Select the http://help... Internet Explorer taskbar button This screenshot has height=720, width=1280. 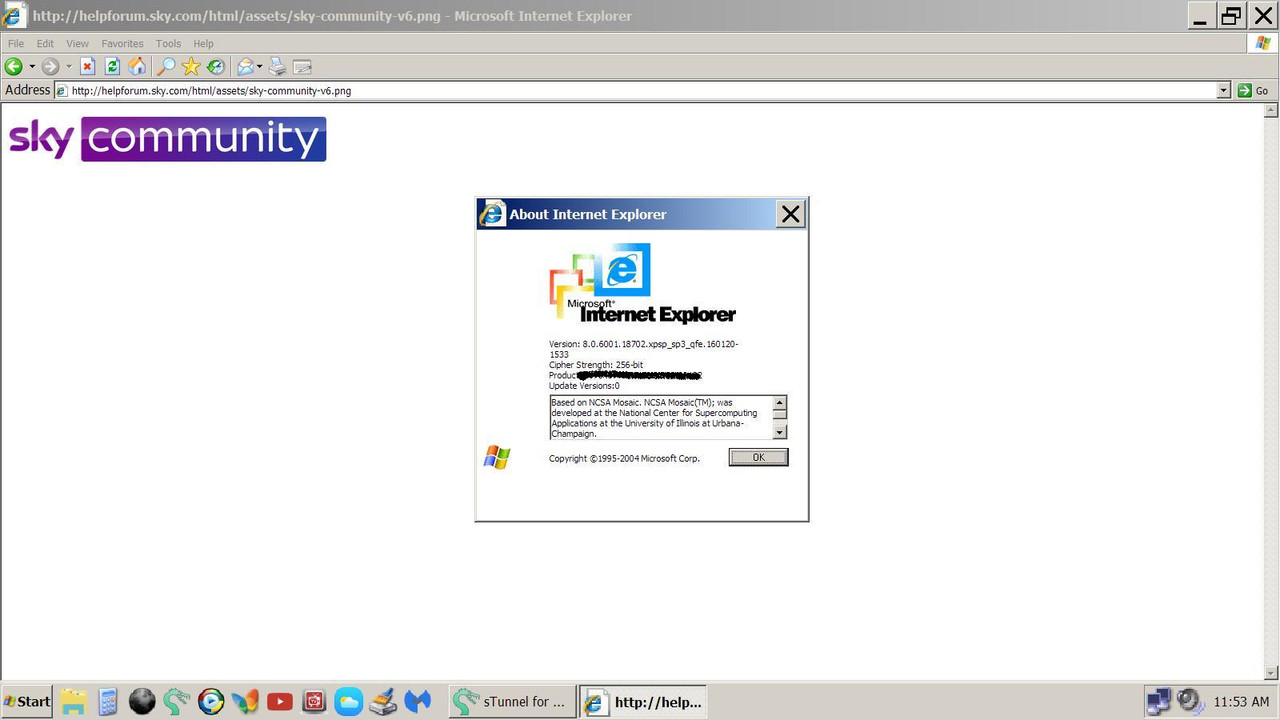click(645, 701)
